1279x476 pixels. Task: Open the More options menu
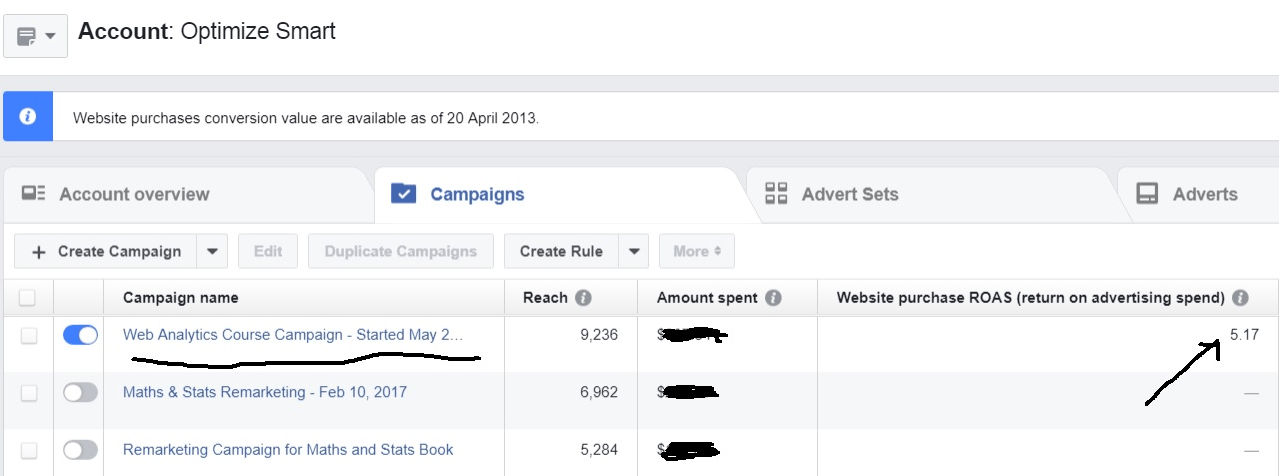point(696,252)
